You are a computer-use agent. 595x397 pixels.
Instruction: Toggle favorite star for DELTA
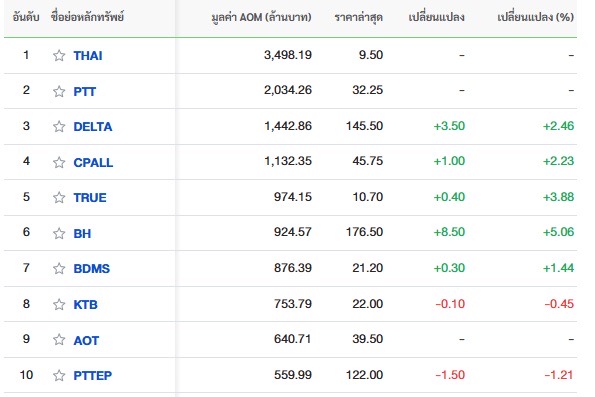pos(59,126)
